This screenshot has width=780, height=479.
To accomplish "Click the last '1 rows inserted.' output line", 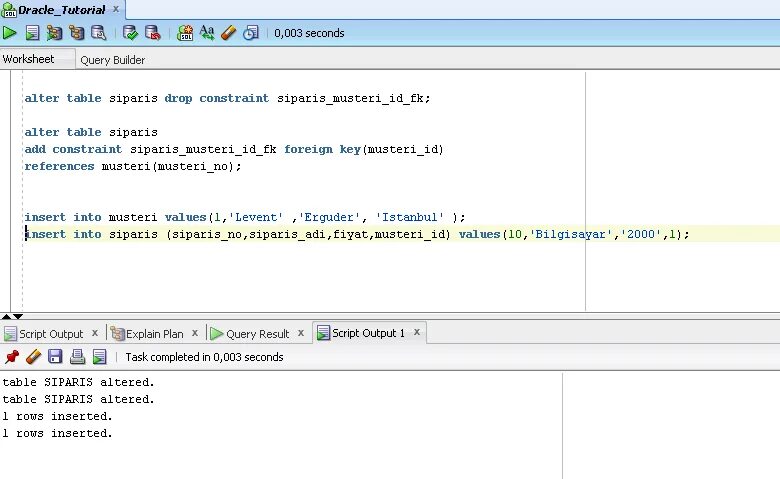I will [57, 433].
